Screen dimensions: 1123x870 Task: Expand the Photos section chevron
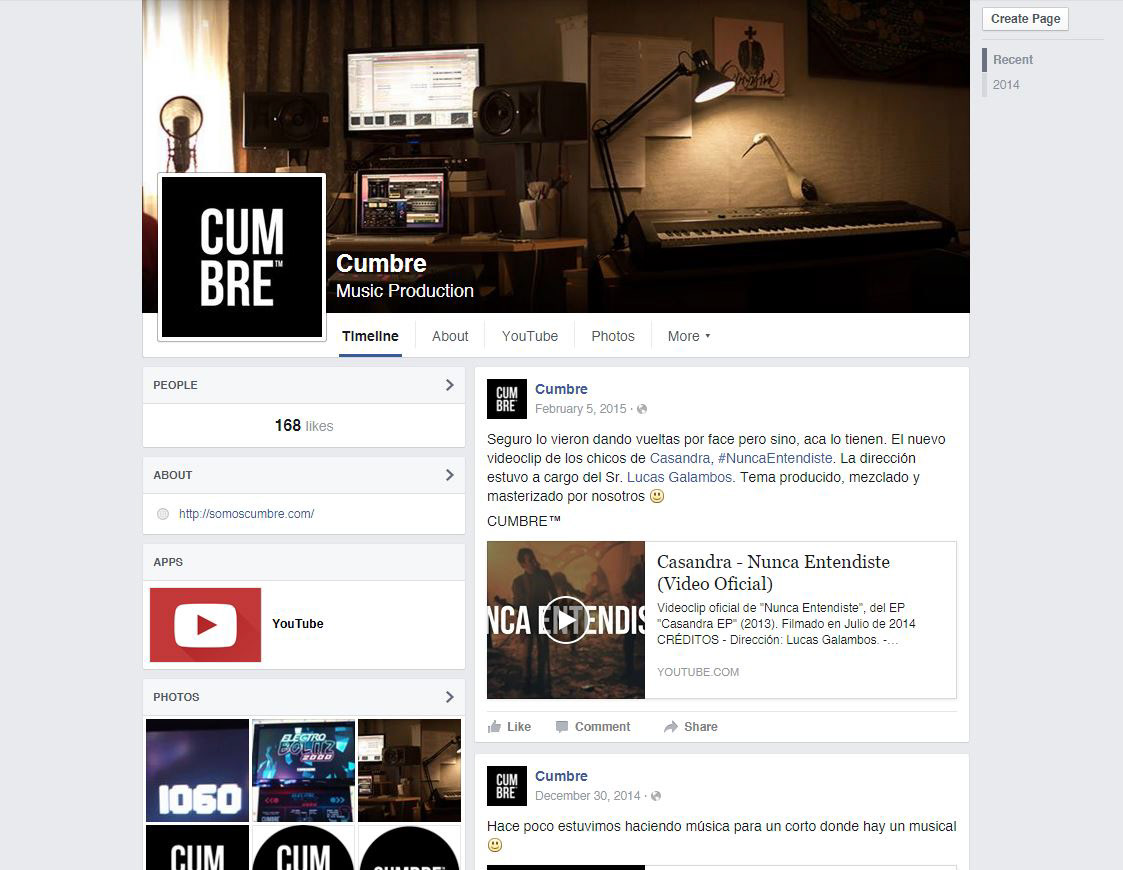tap(450, 697)
